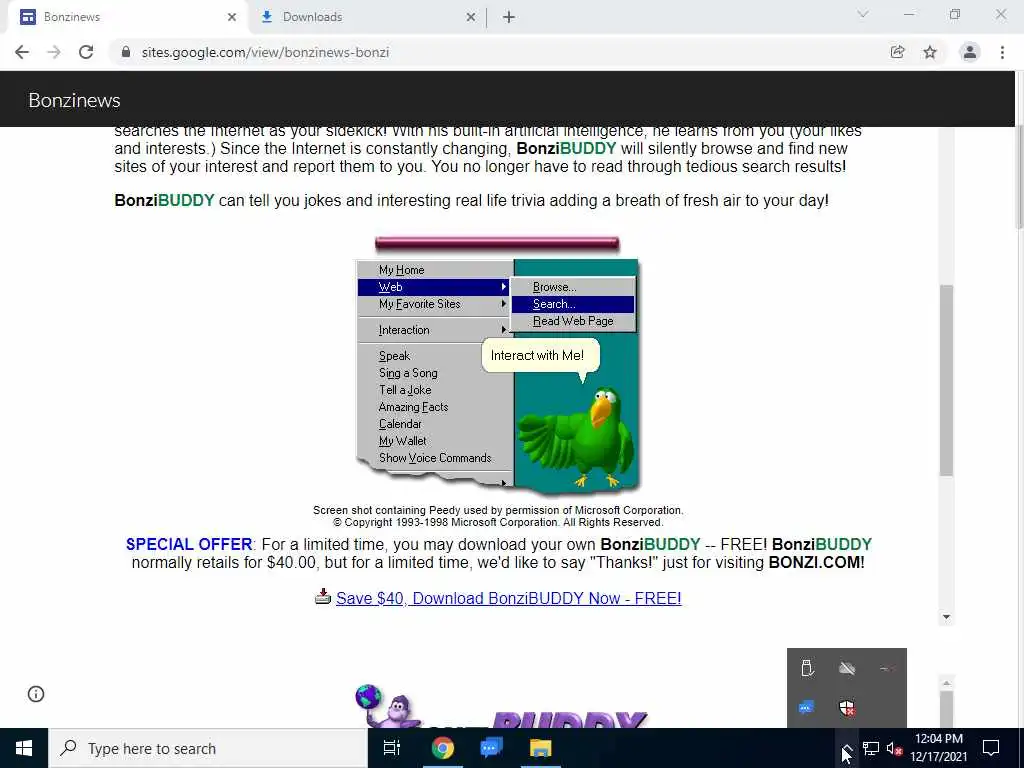Click the OneDrive cloud icon in tray popup
This screenshot has width=1024, height=768.
[847, 668]
